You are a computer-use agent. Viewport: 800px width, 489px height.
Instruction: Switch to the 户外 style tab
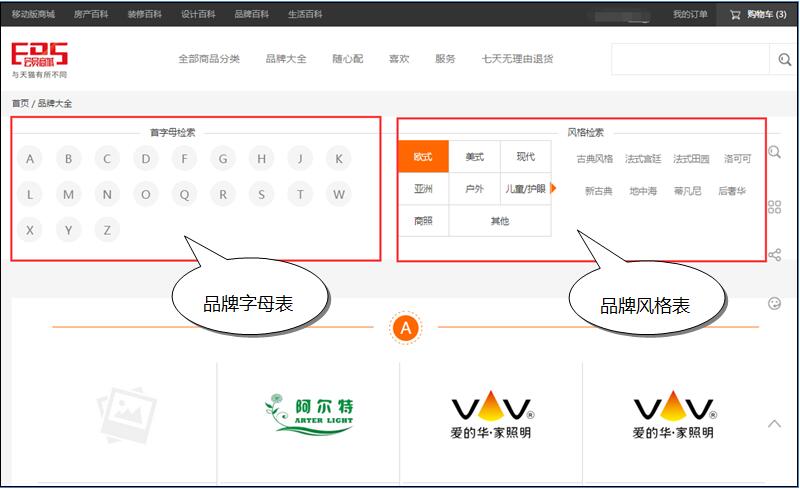click(474, 189)
